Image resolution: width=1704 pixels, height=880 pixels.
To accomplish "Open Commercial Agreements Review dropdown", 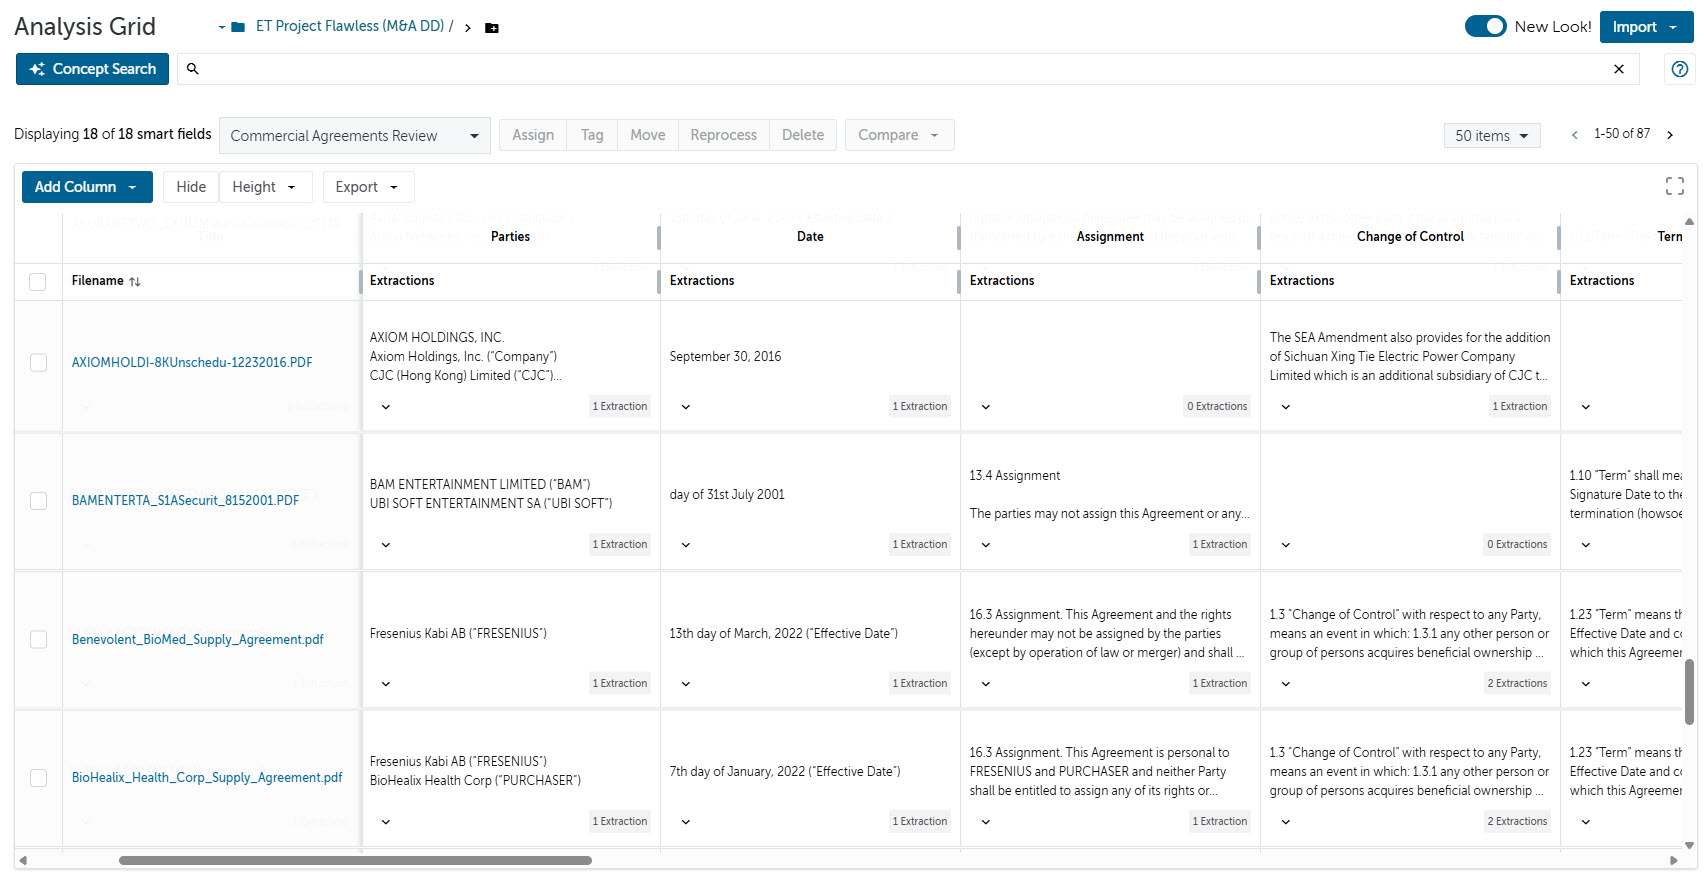I will [355, 136].
